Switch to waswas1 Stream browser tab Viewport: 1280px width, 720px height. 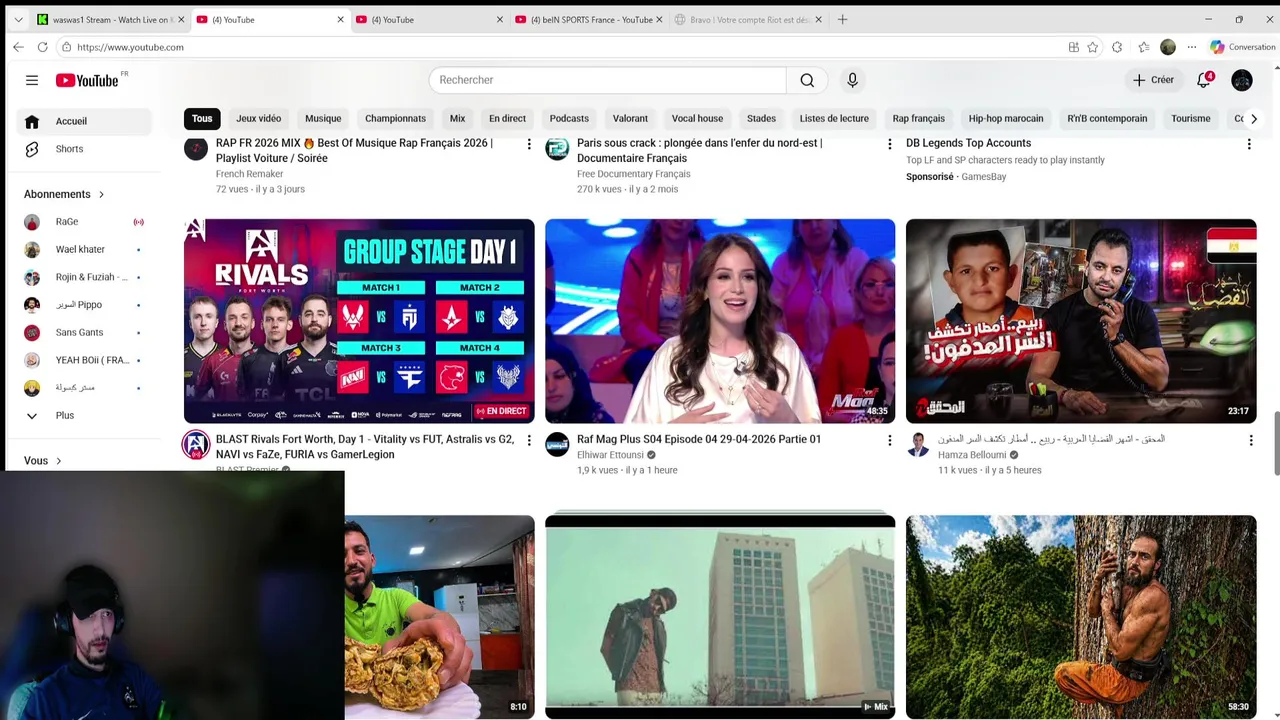pos(111,19)
